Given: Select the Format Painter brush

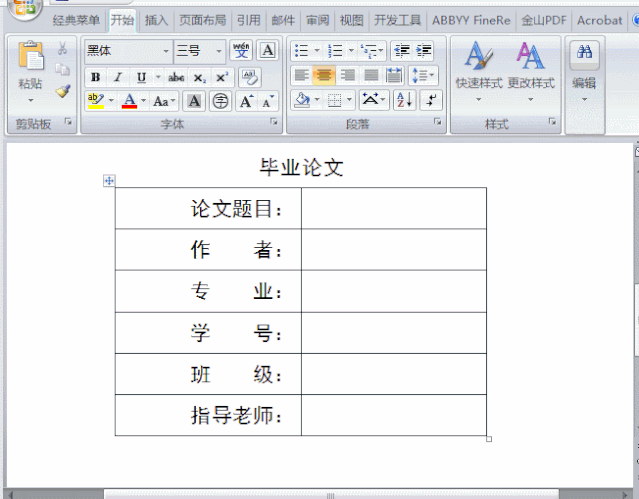Looking at the screenshot, I should (63, 91).
